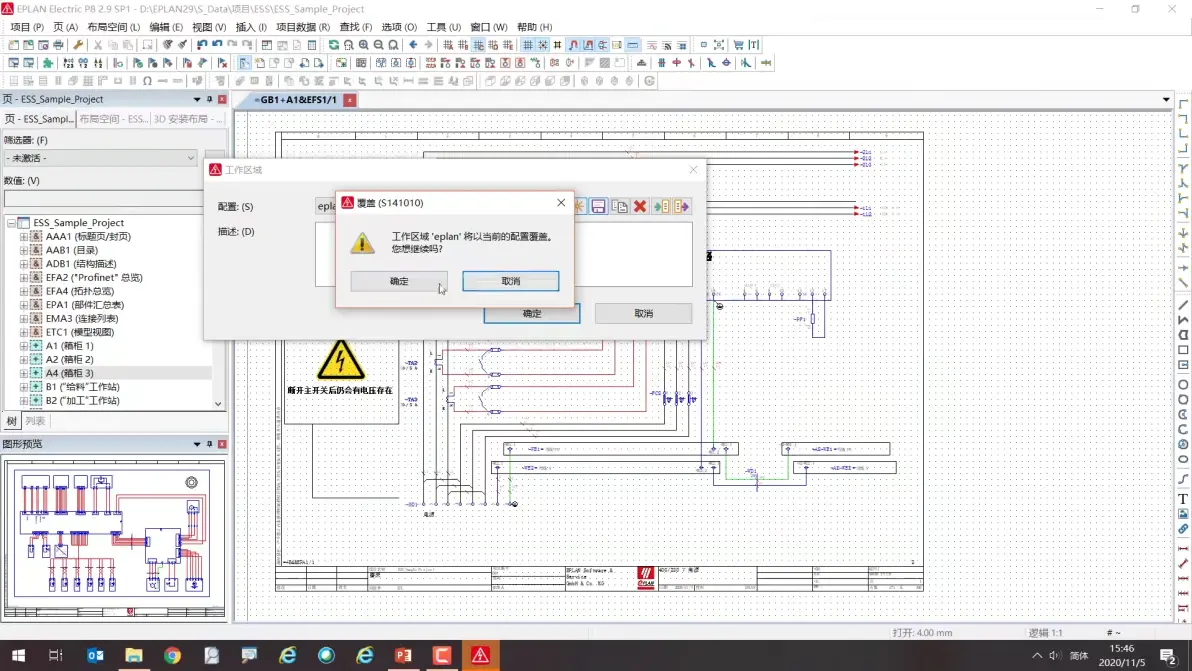Click 确定 in the 工作区域 dialog
Viewport: 1192px width, 671px height.
(x=531, y=313)
